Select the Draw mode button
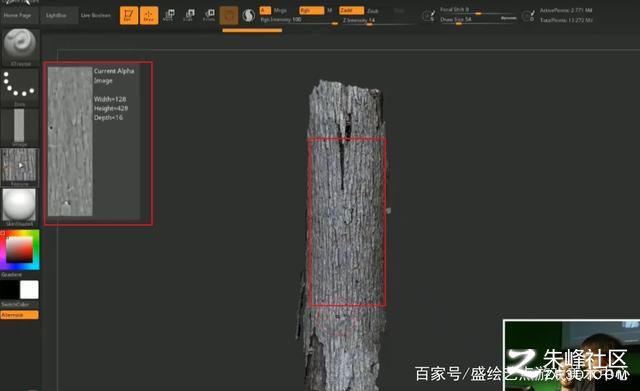Image resolution: width=640 pixels, height=391 pixels. (149, 16)
